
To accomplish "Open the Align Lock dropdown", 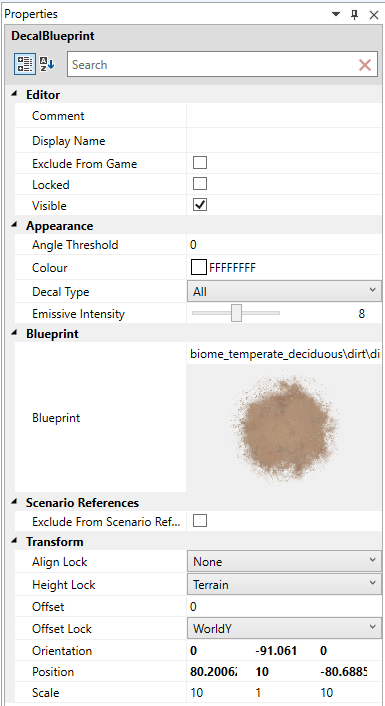I will click(284, 561).
